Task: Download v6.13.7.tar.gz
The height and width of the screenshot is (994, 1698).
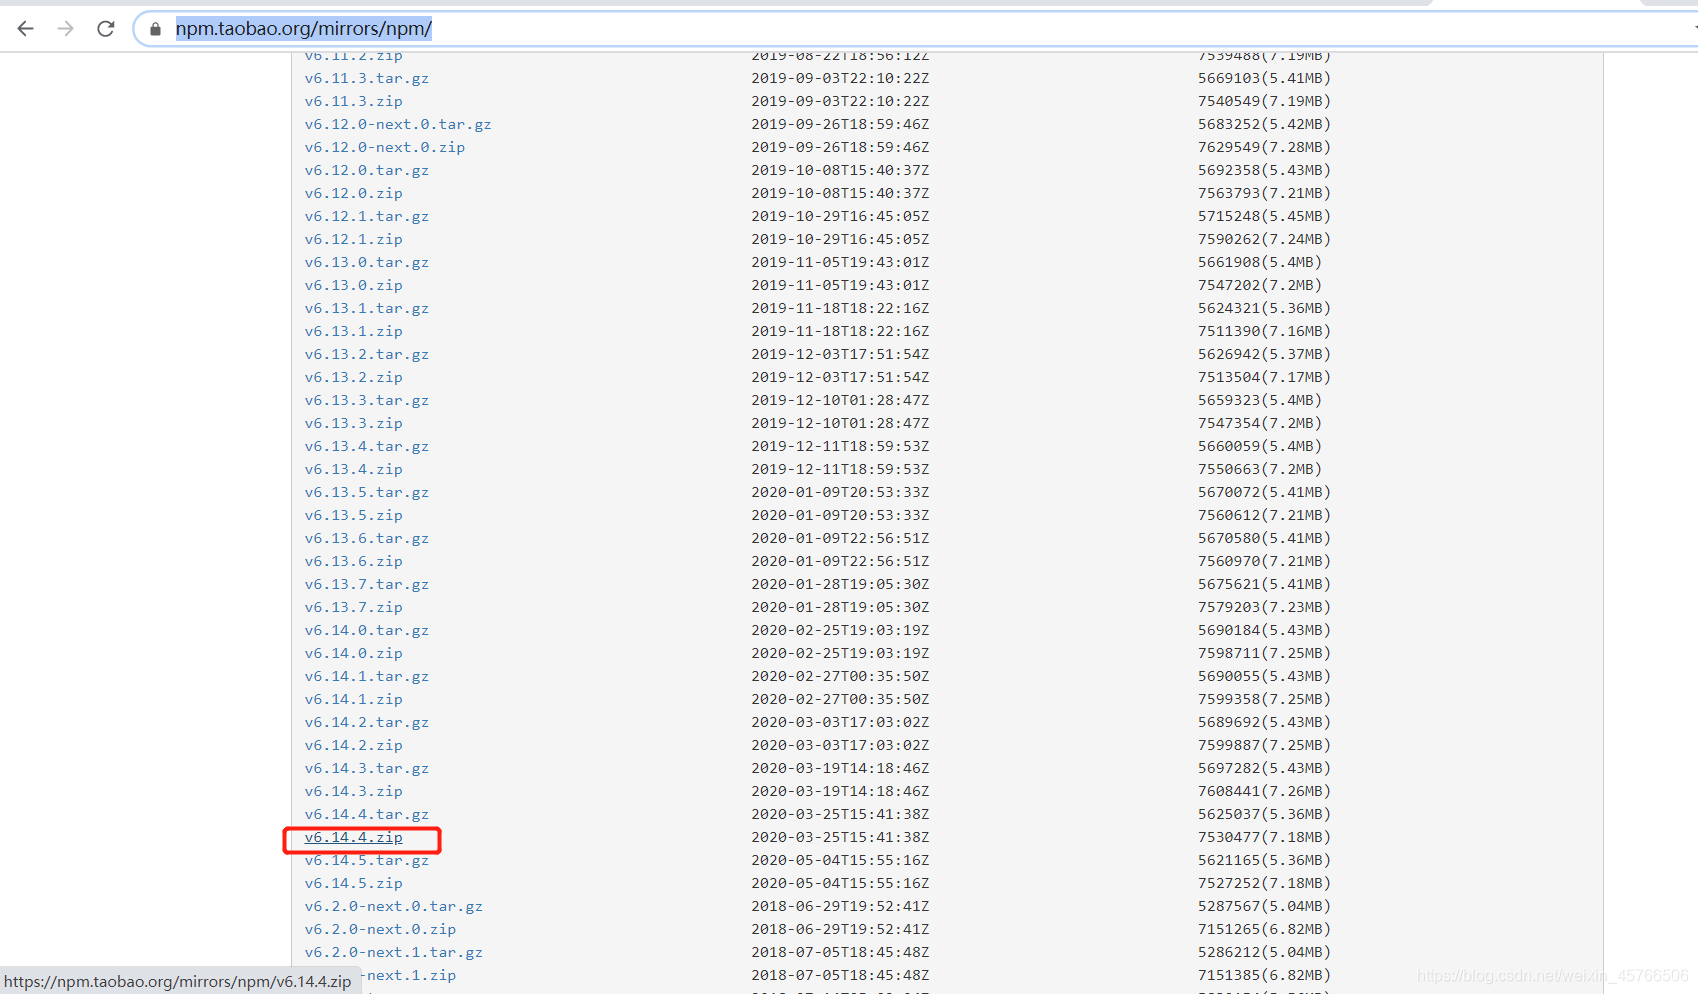Action: click(x=367, y=584)
